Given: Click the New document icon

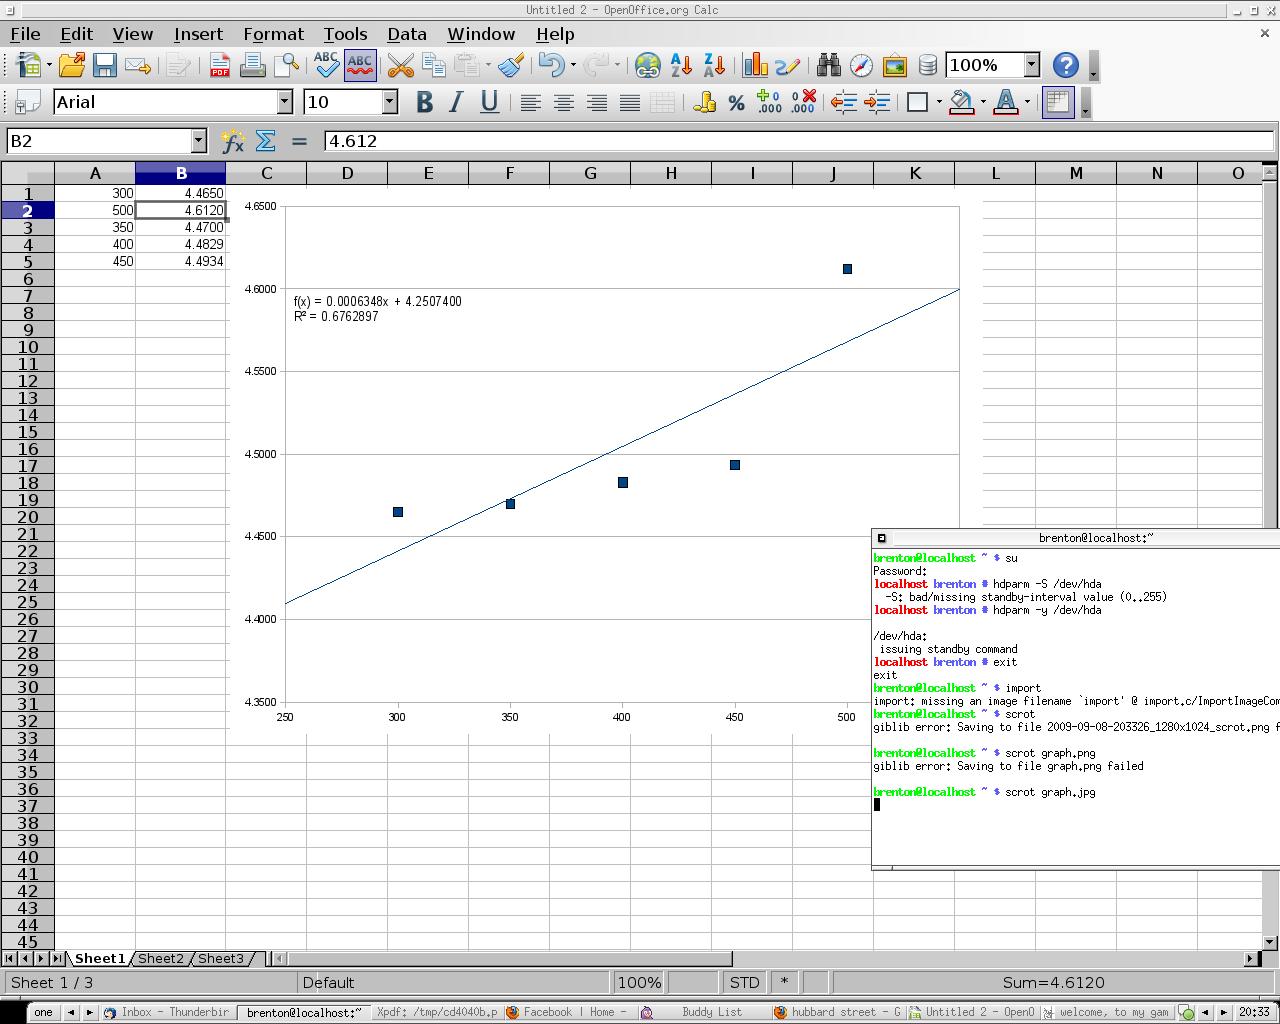Looking at the screenshot, I should point(29,66).
